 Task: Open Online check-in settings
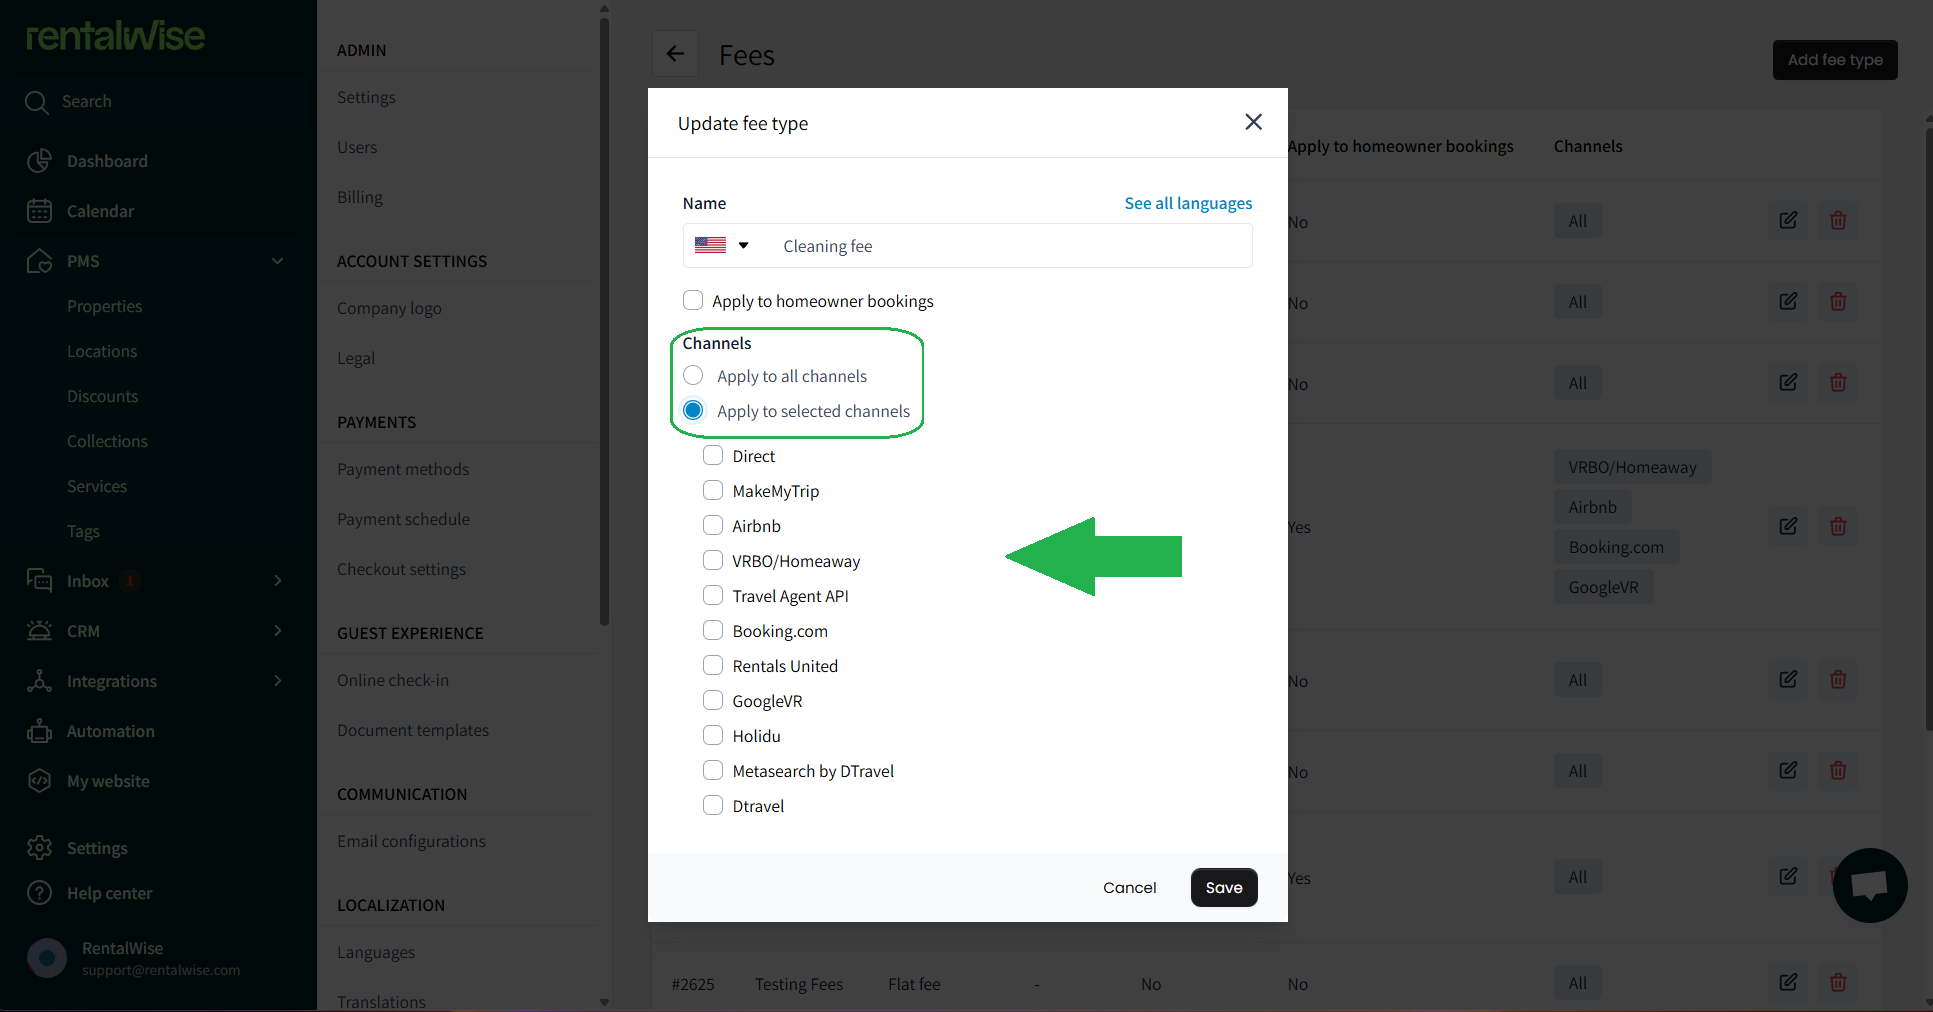pos(393,680)
